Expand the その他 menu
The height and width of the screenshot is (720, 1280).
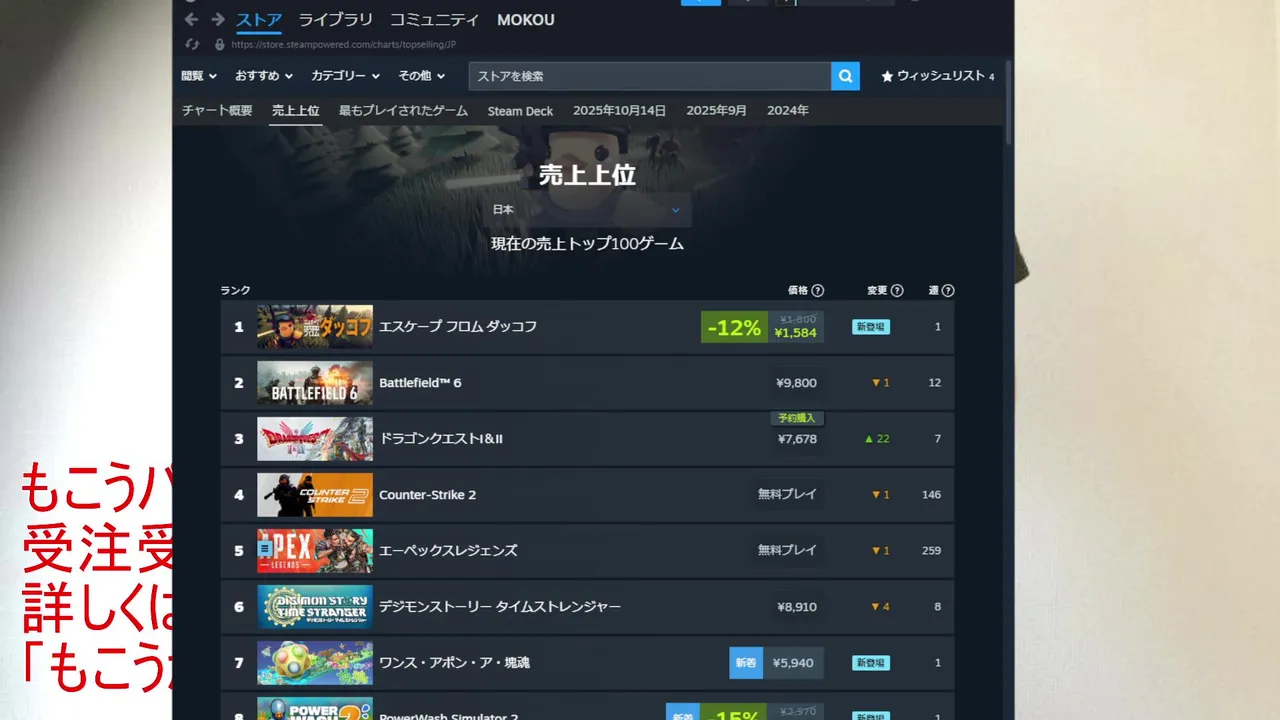pos(421,76)
